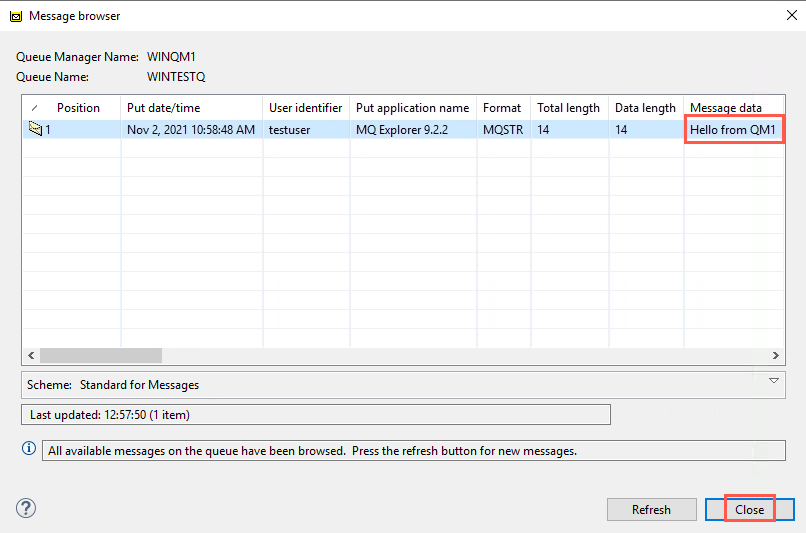Select the 'MQSTR' format cell

click(x=503, y=130)
